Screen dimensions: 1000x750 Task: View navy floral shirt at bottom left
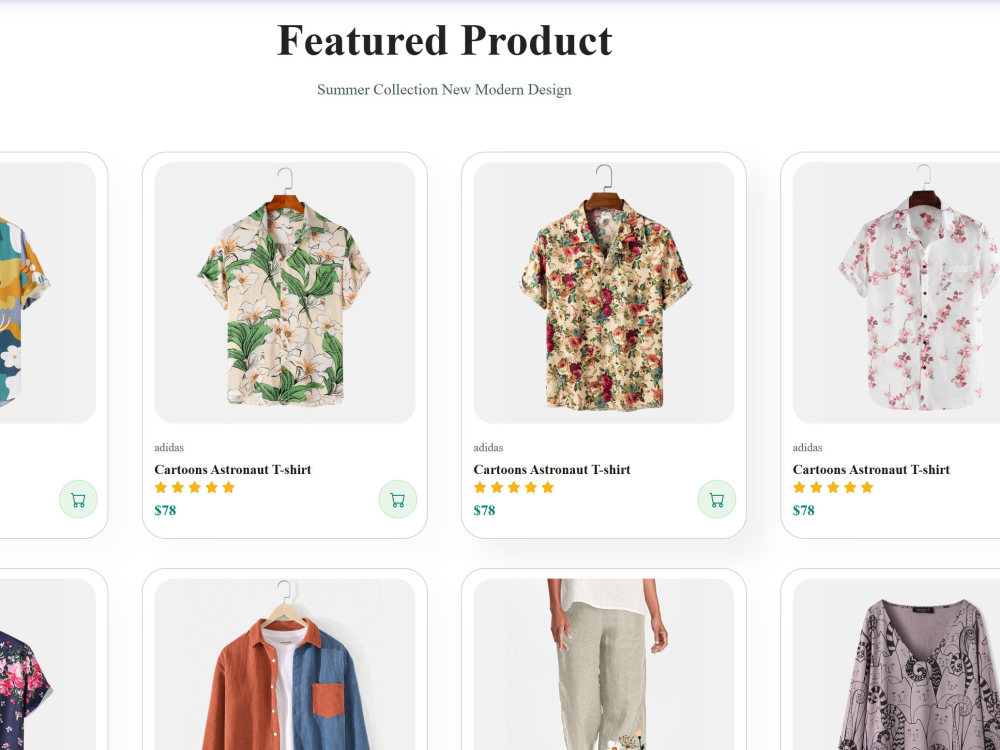[x=48, y=664]
